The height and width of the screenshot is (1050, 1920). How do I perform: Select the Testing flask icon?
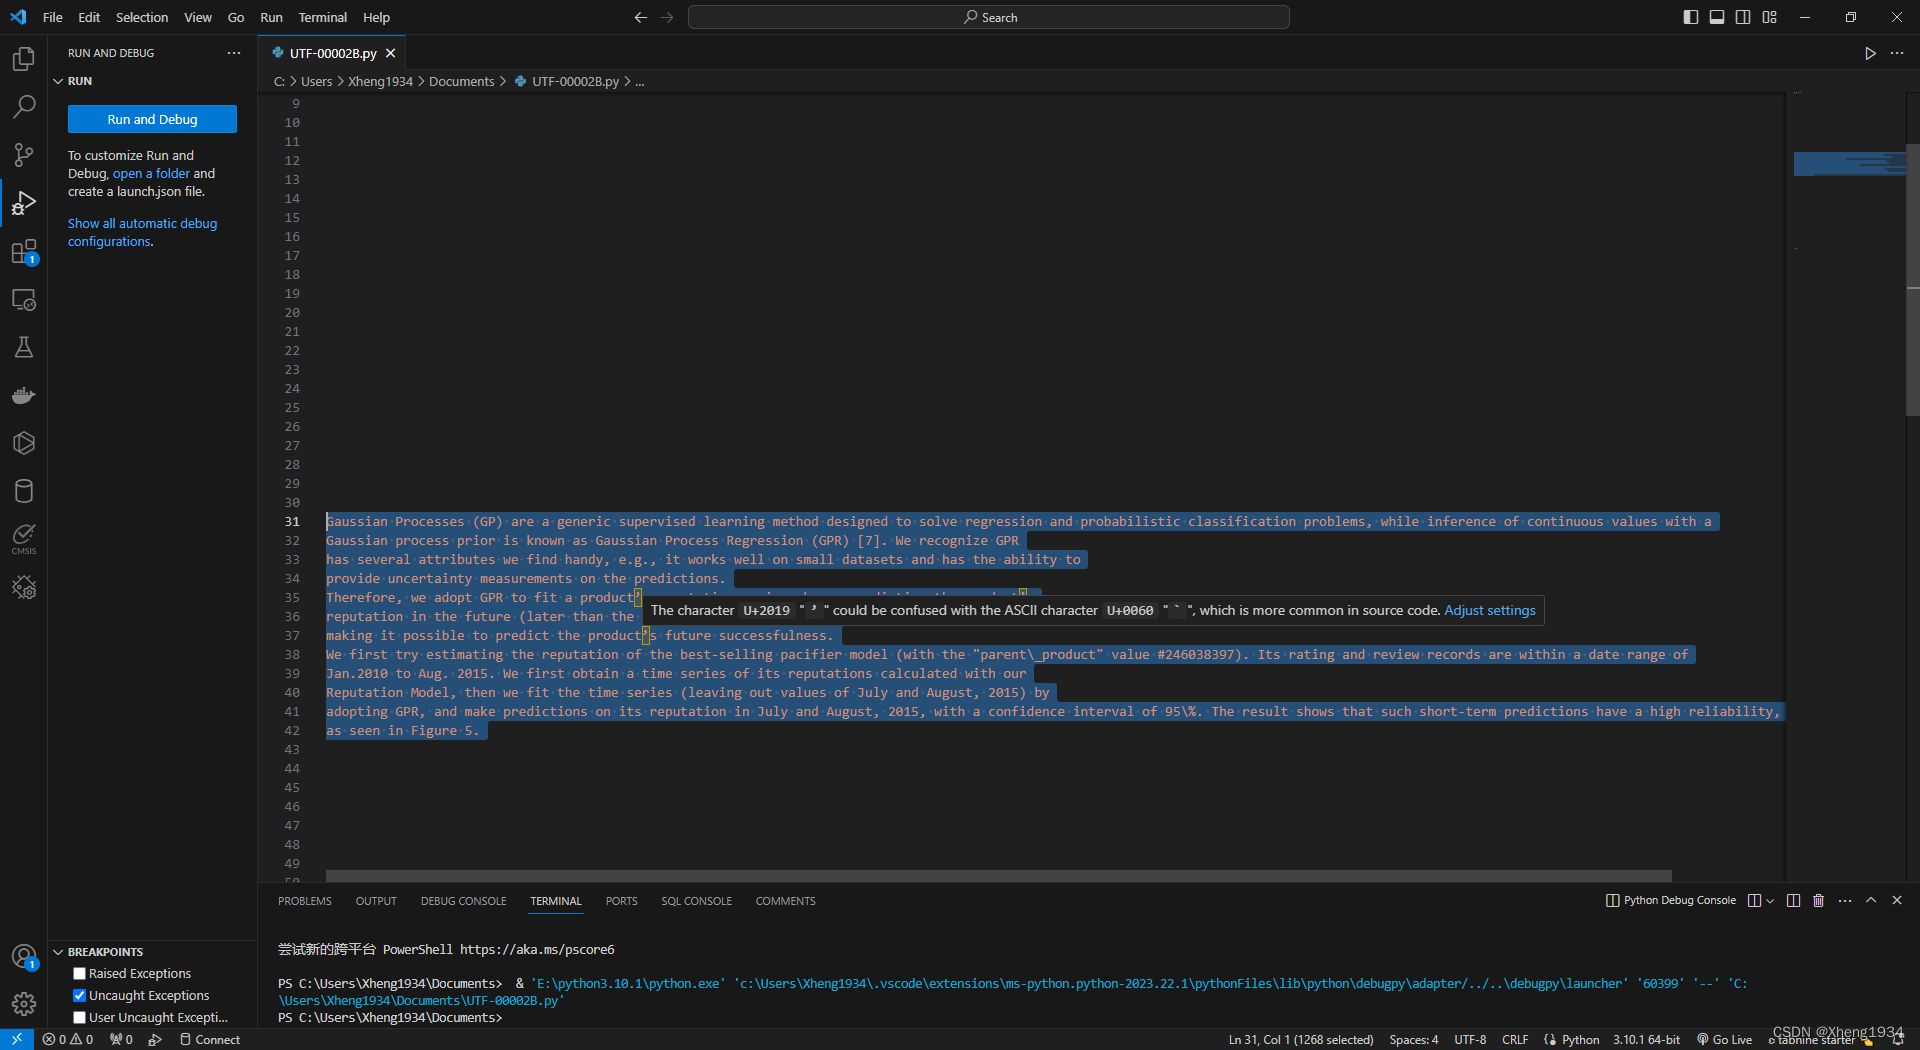[x=23, y=347]
